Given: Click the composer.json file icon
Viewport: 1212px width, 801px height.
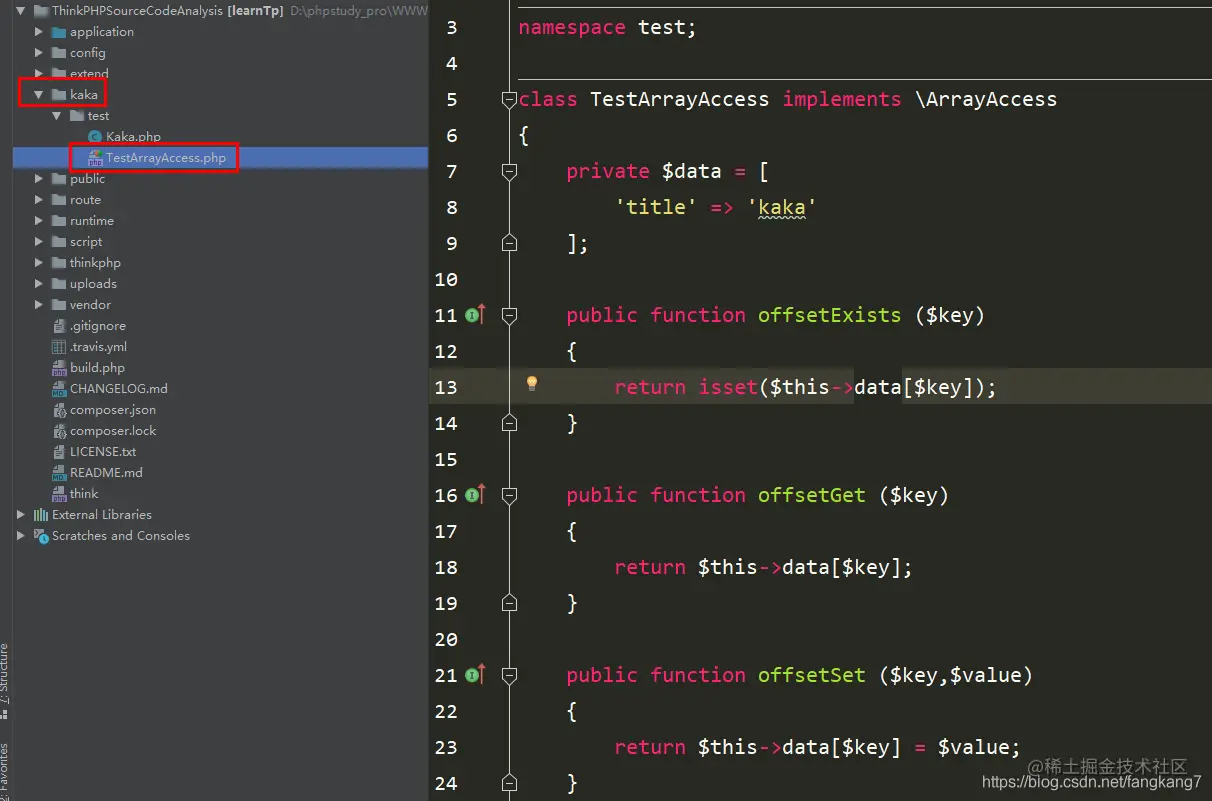Looking at the screenshot, I should tap(59, 410).
